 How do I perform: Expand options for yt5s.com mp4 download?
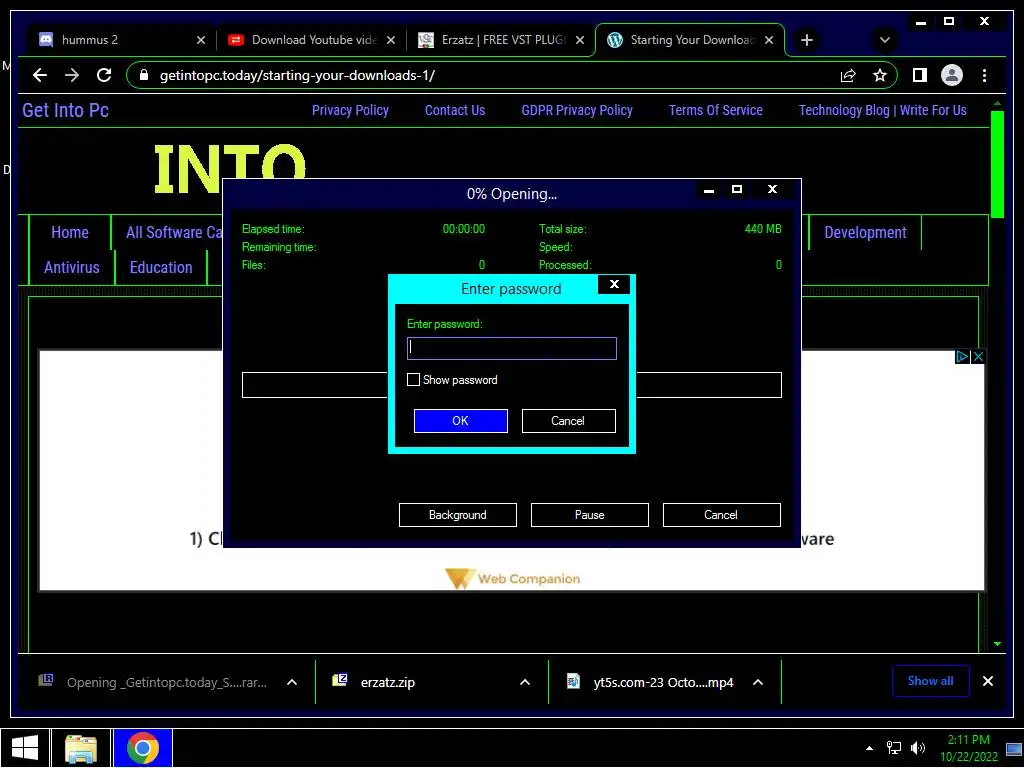point(758,682)
